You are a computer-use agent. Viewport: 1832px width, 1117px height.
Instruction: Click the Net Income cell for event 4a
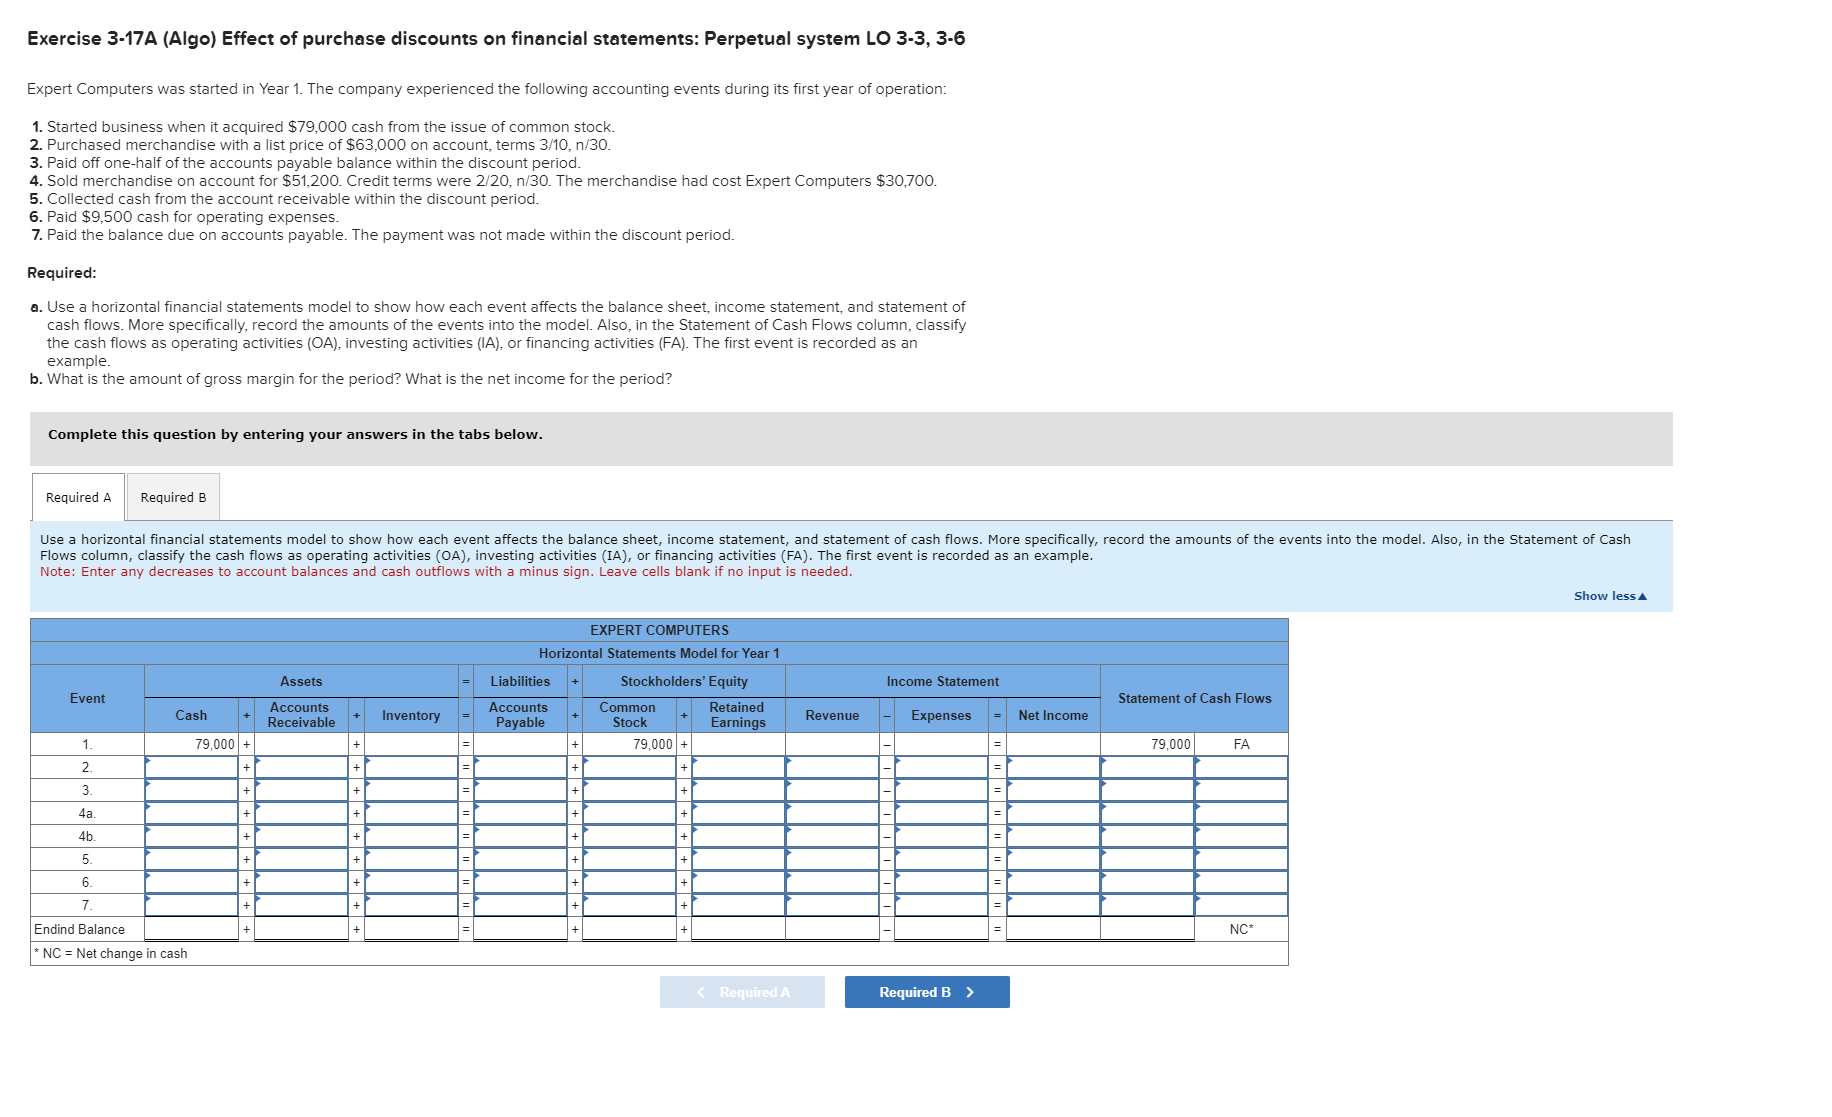click(1052, 812)
